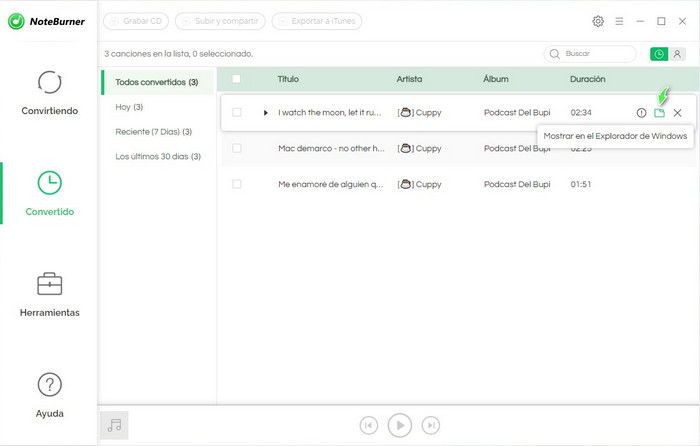
Task: Show I watch the moon file in Explorer
Action: (659, 113)
